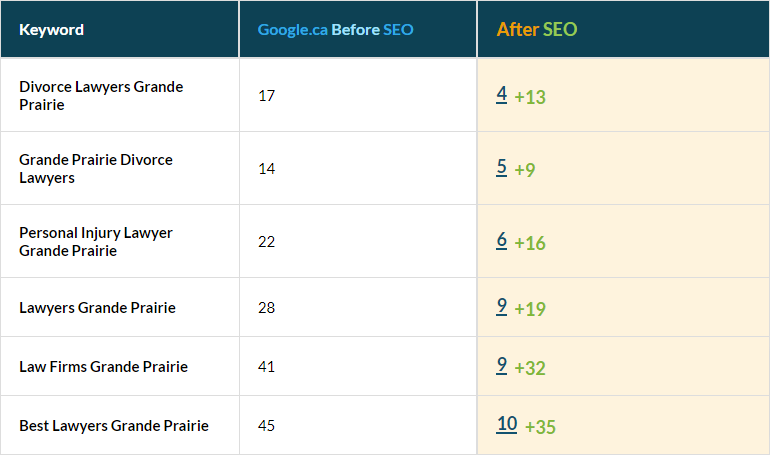Open the underlined rank 10 link

(507, 423)
